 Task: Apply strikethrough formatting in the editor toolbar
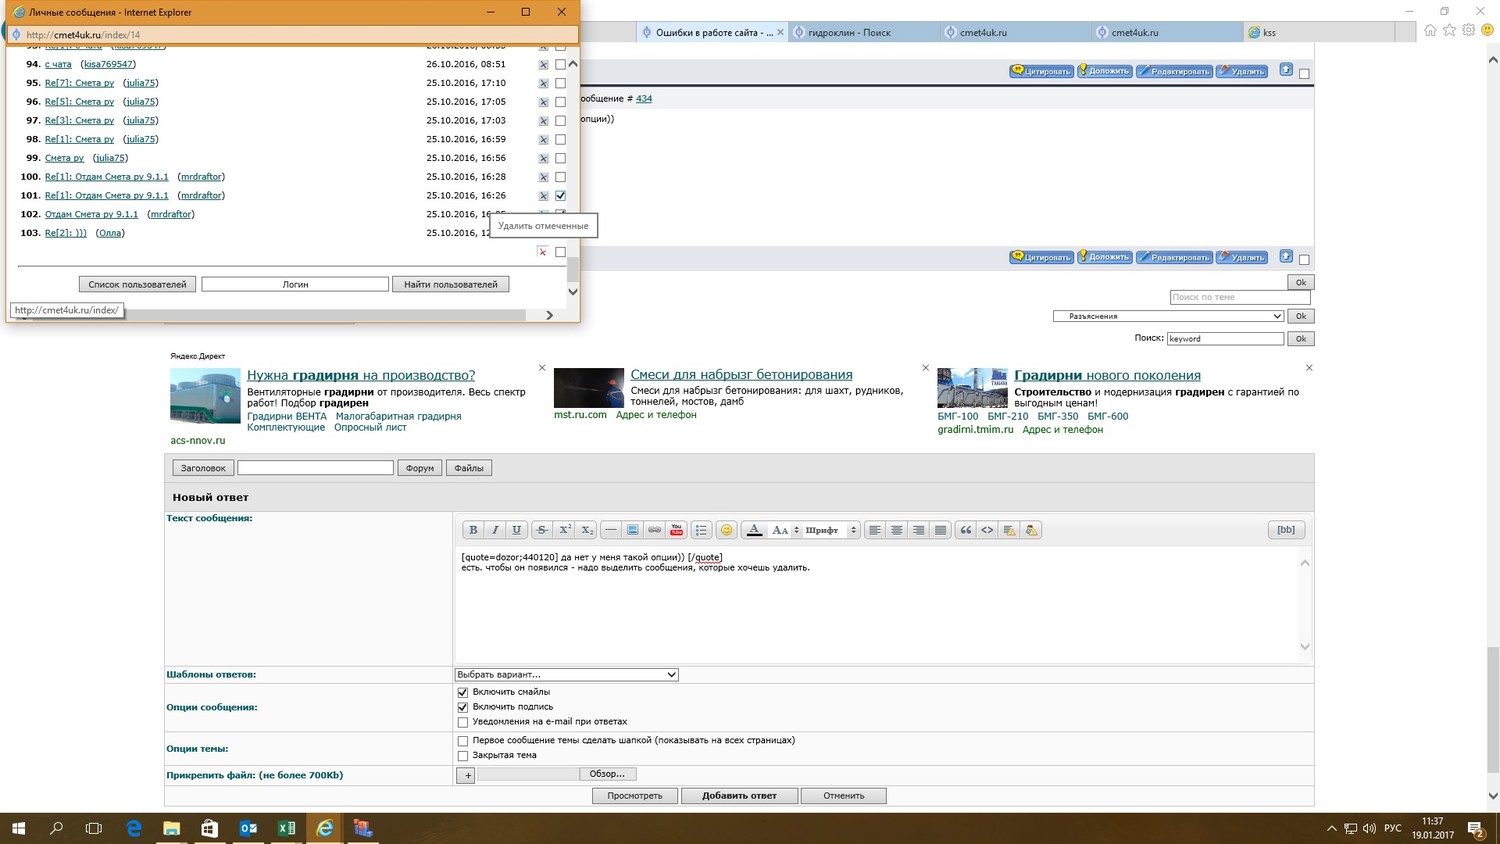(541, 530)
